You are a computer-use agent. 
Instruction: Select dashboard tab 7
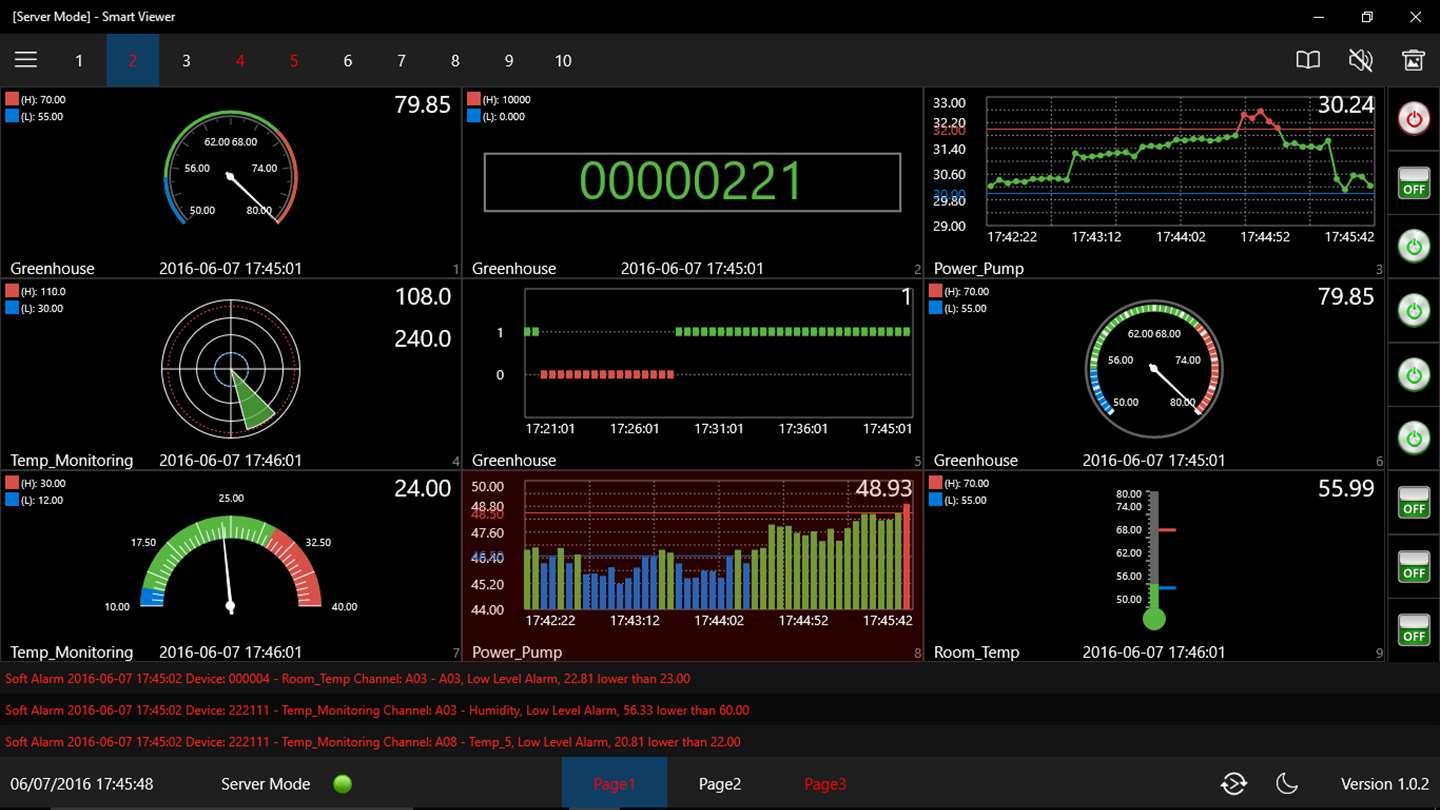click(x=401, y=61)
